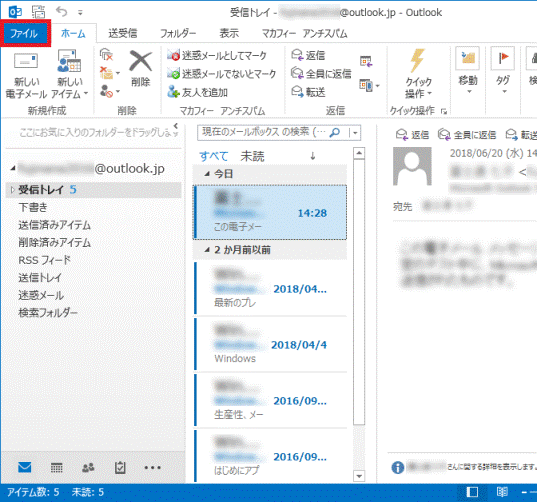Open the 移動 menu

click(x=468, y=71)
